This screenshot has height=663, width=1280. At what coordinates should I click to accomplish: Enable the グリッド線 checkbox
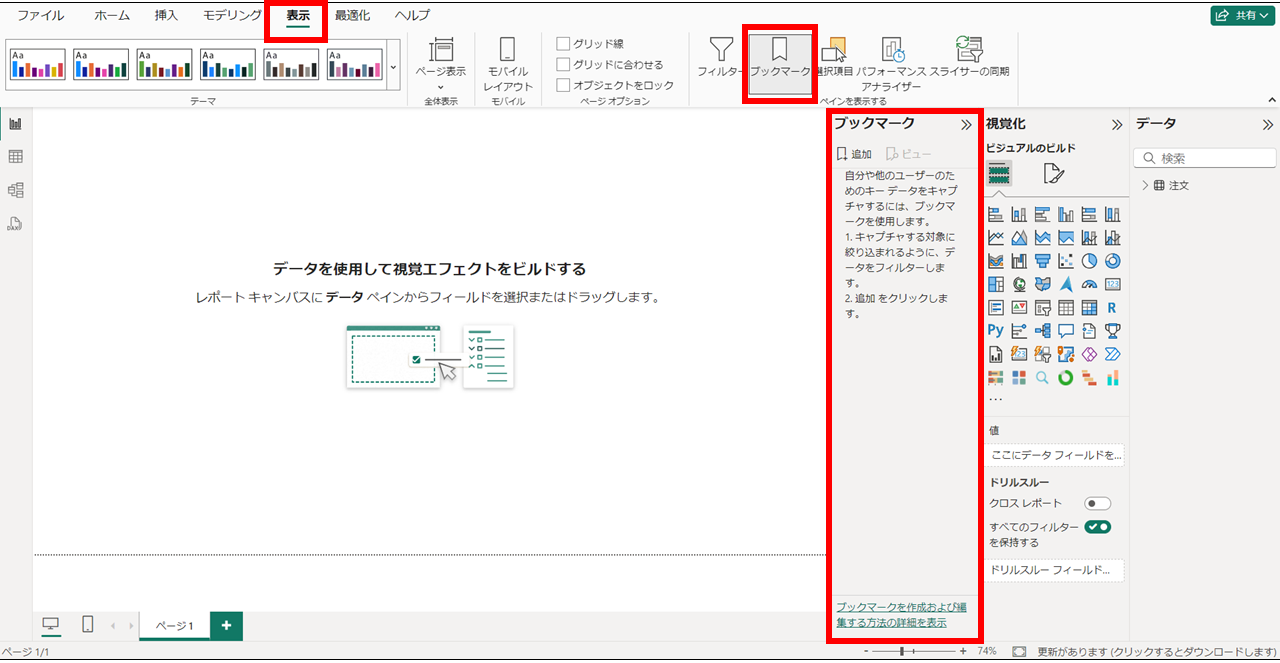tap(564, 44)
